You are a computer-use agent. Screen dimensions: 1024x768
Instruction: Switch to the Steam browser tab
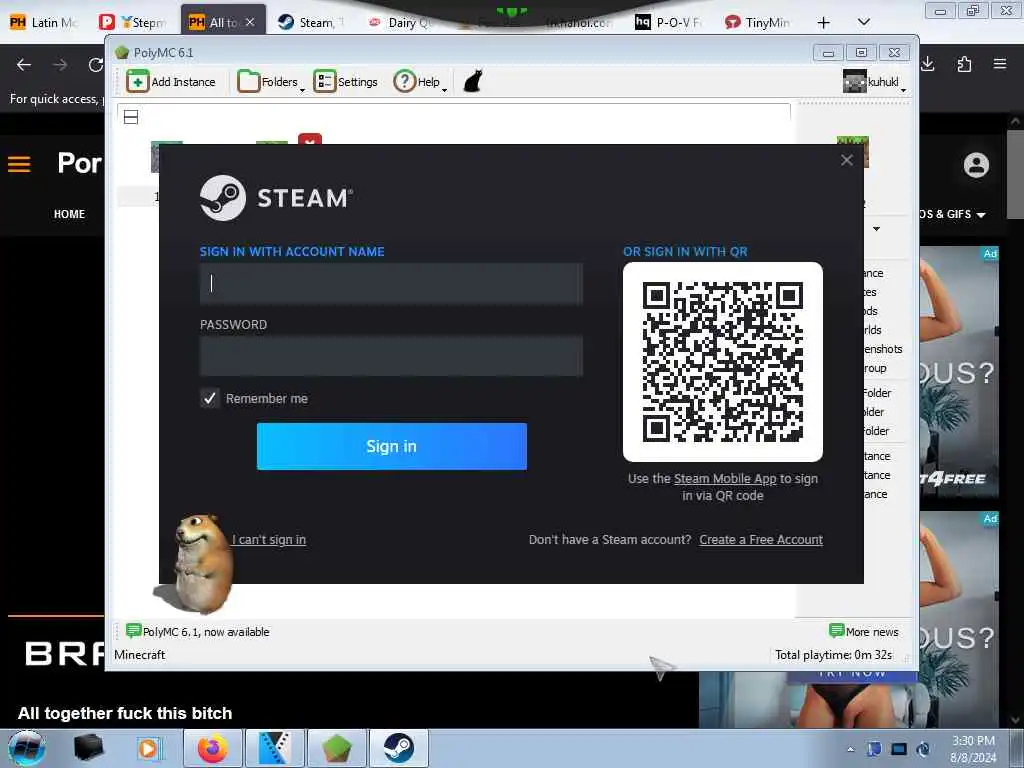point(311,22)
